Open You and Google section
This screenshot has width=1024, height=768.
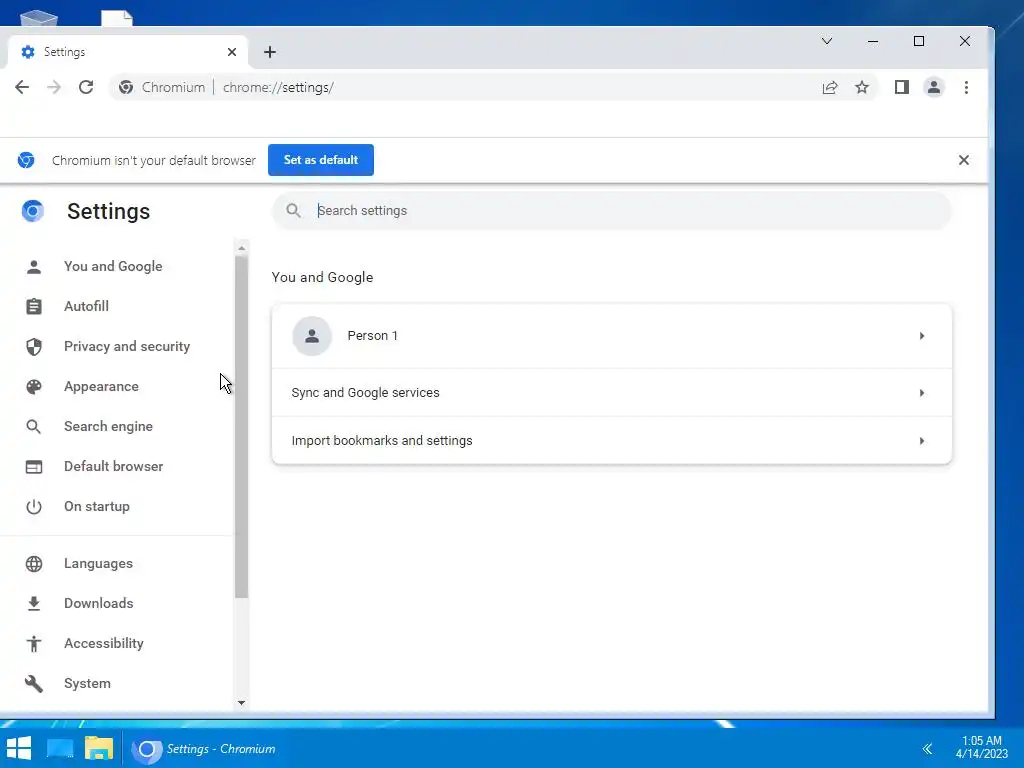[113, 266]
